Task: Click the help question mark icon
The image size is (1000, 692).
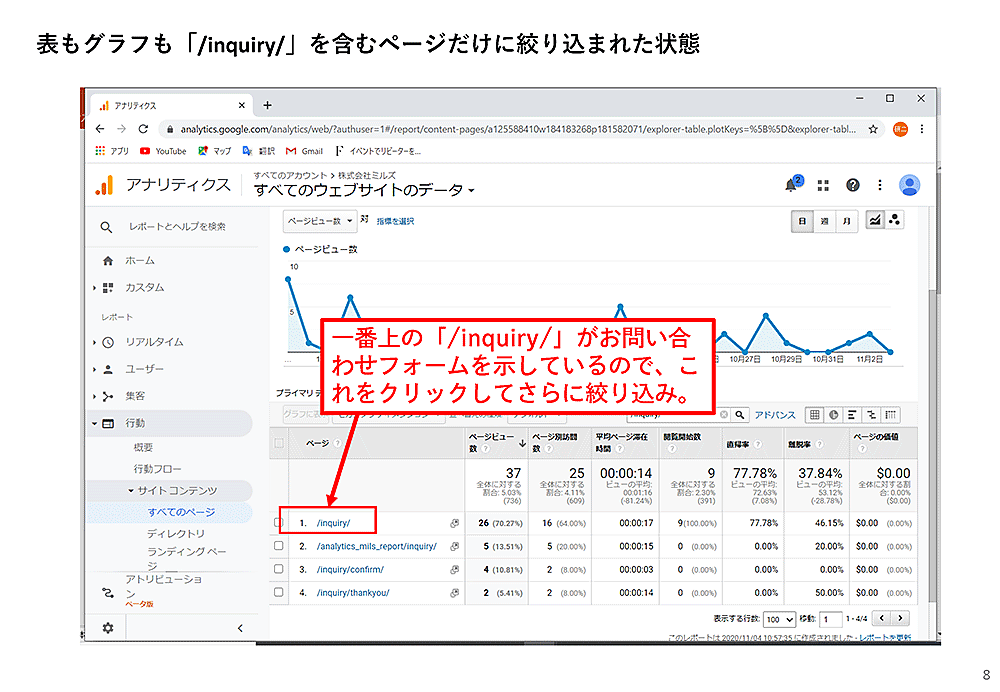Action: 852,185
